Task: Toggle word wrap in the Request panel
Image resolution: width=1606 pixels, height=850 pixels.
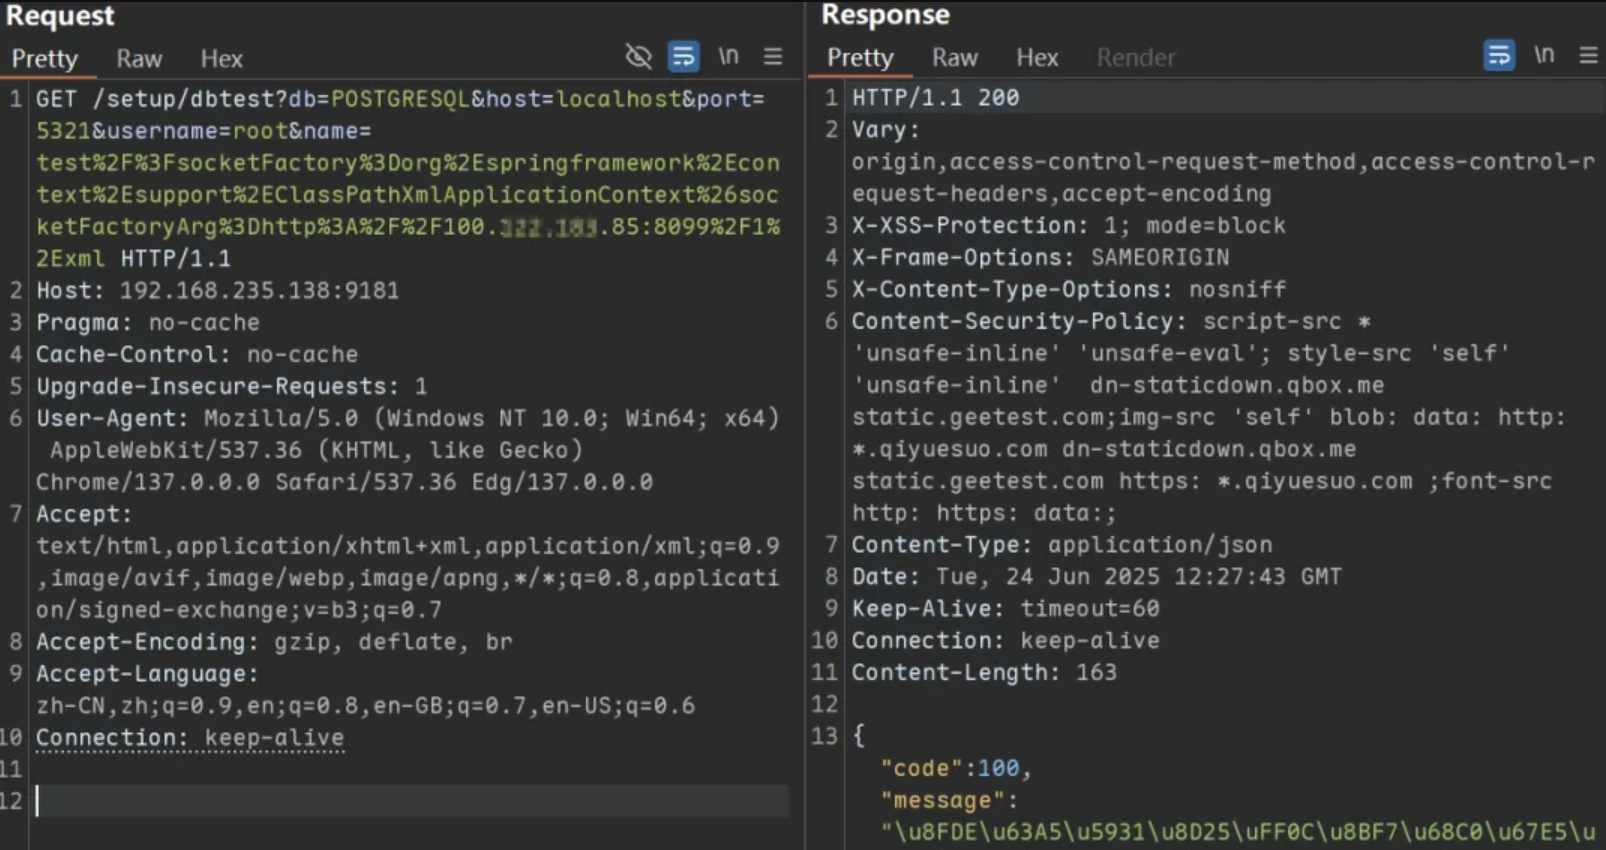Action: (683, 57)
